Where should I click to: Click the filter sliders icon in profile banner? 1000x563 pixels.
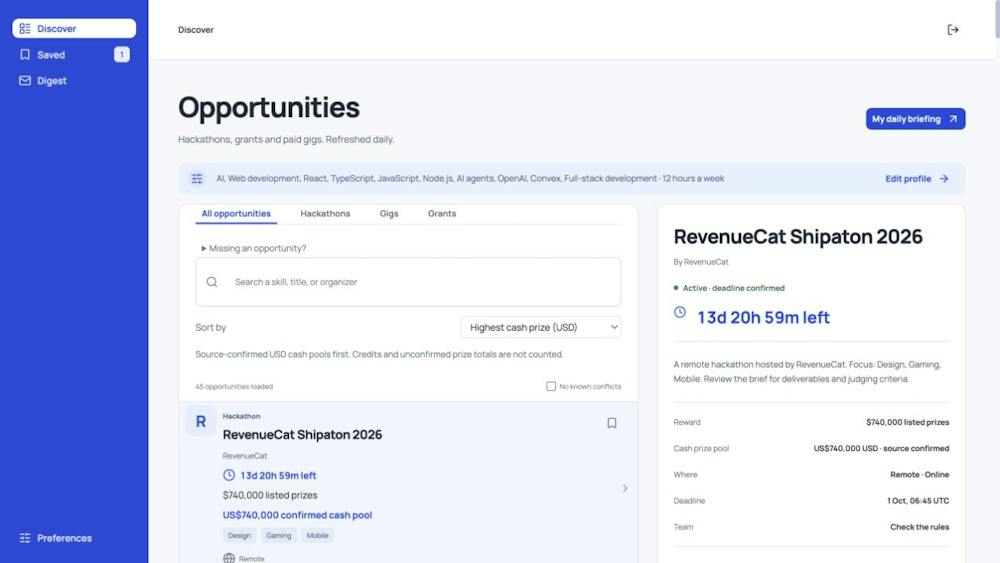click(x=197, y=179)
